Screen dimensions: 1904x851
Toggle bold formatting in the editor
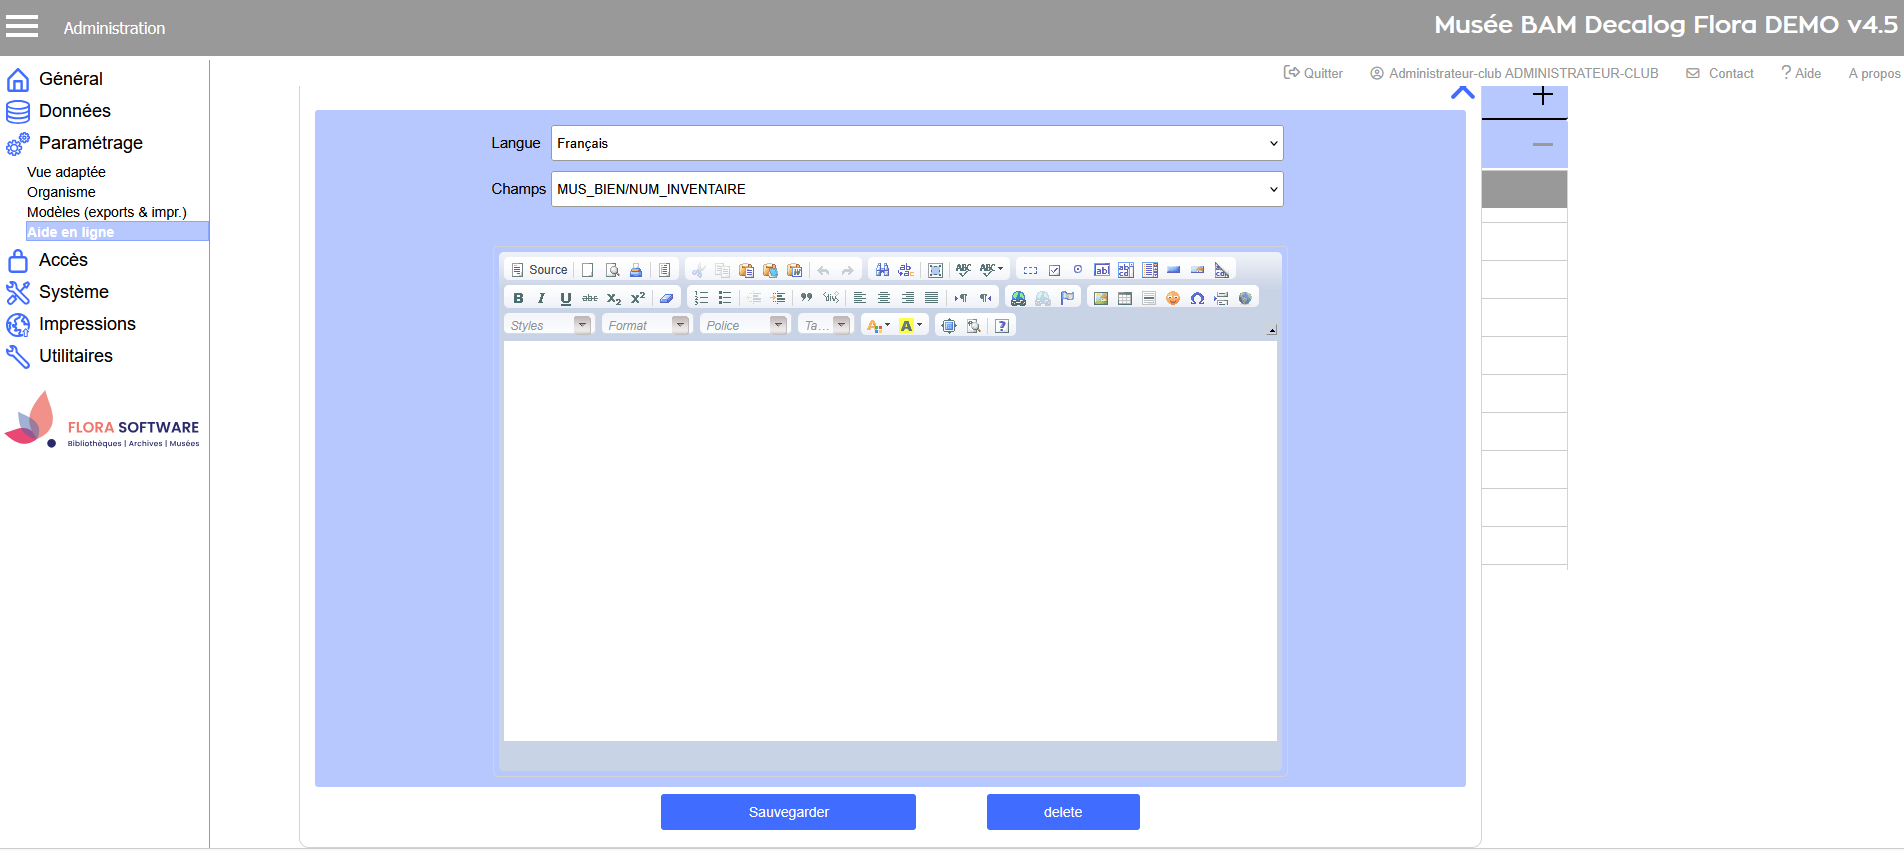point(518,298)
